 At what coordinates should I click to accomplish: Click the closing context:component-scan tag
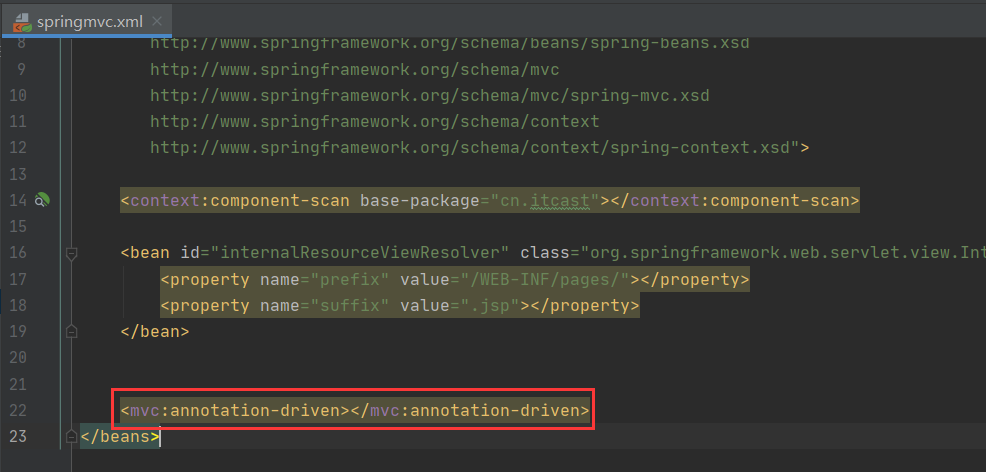click(735, 200)
